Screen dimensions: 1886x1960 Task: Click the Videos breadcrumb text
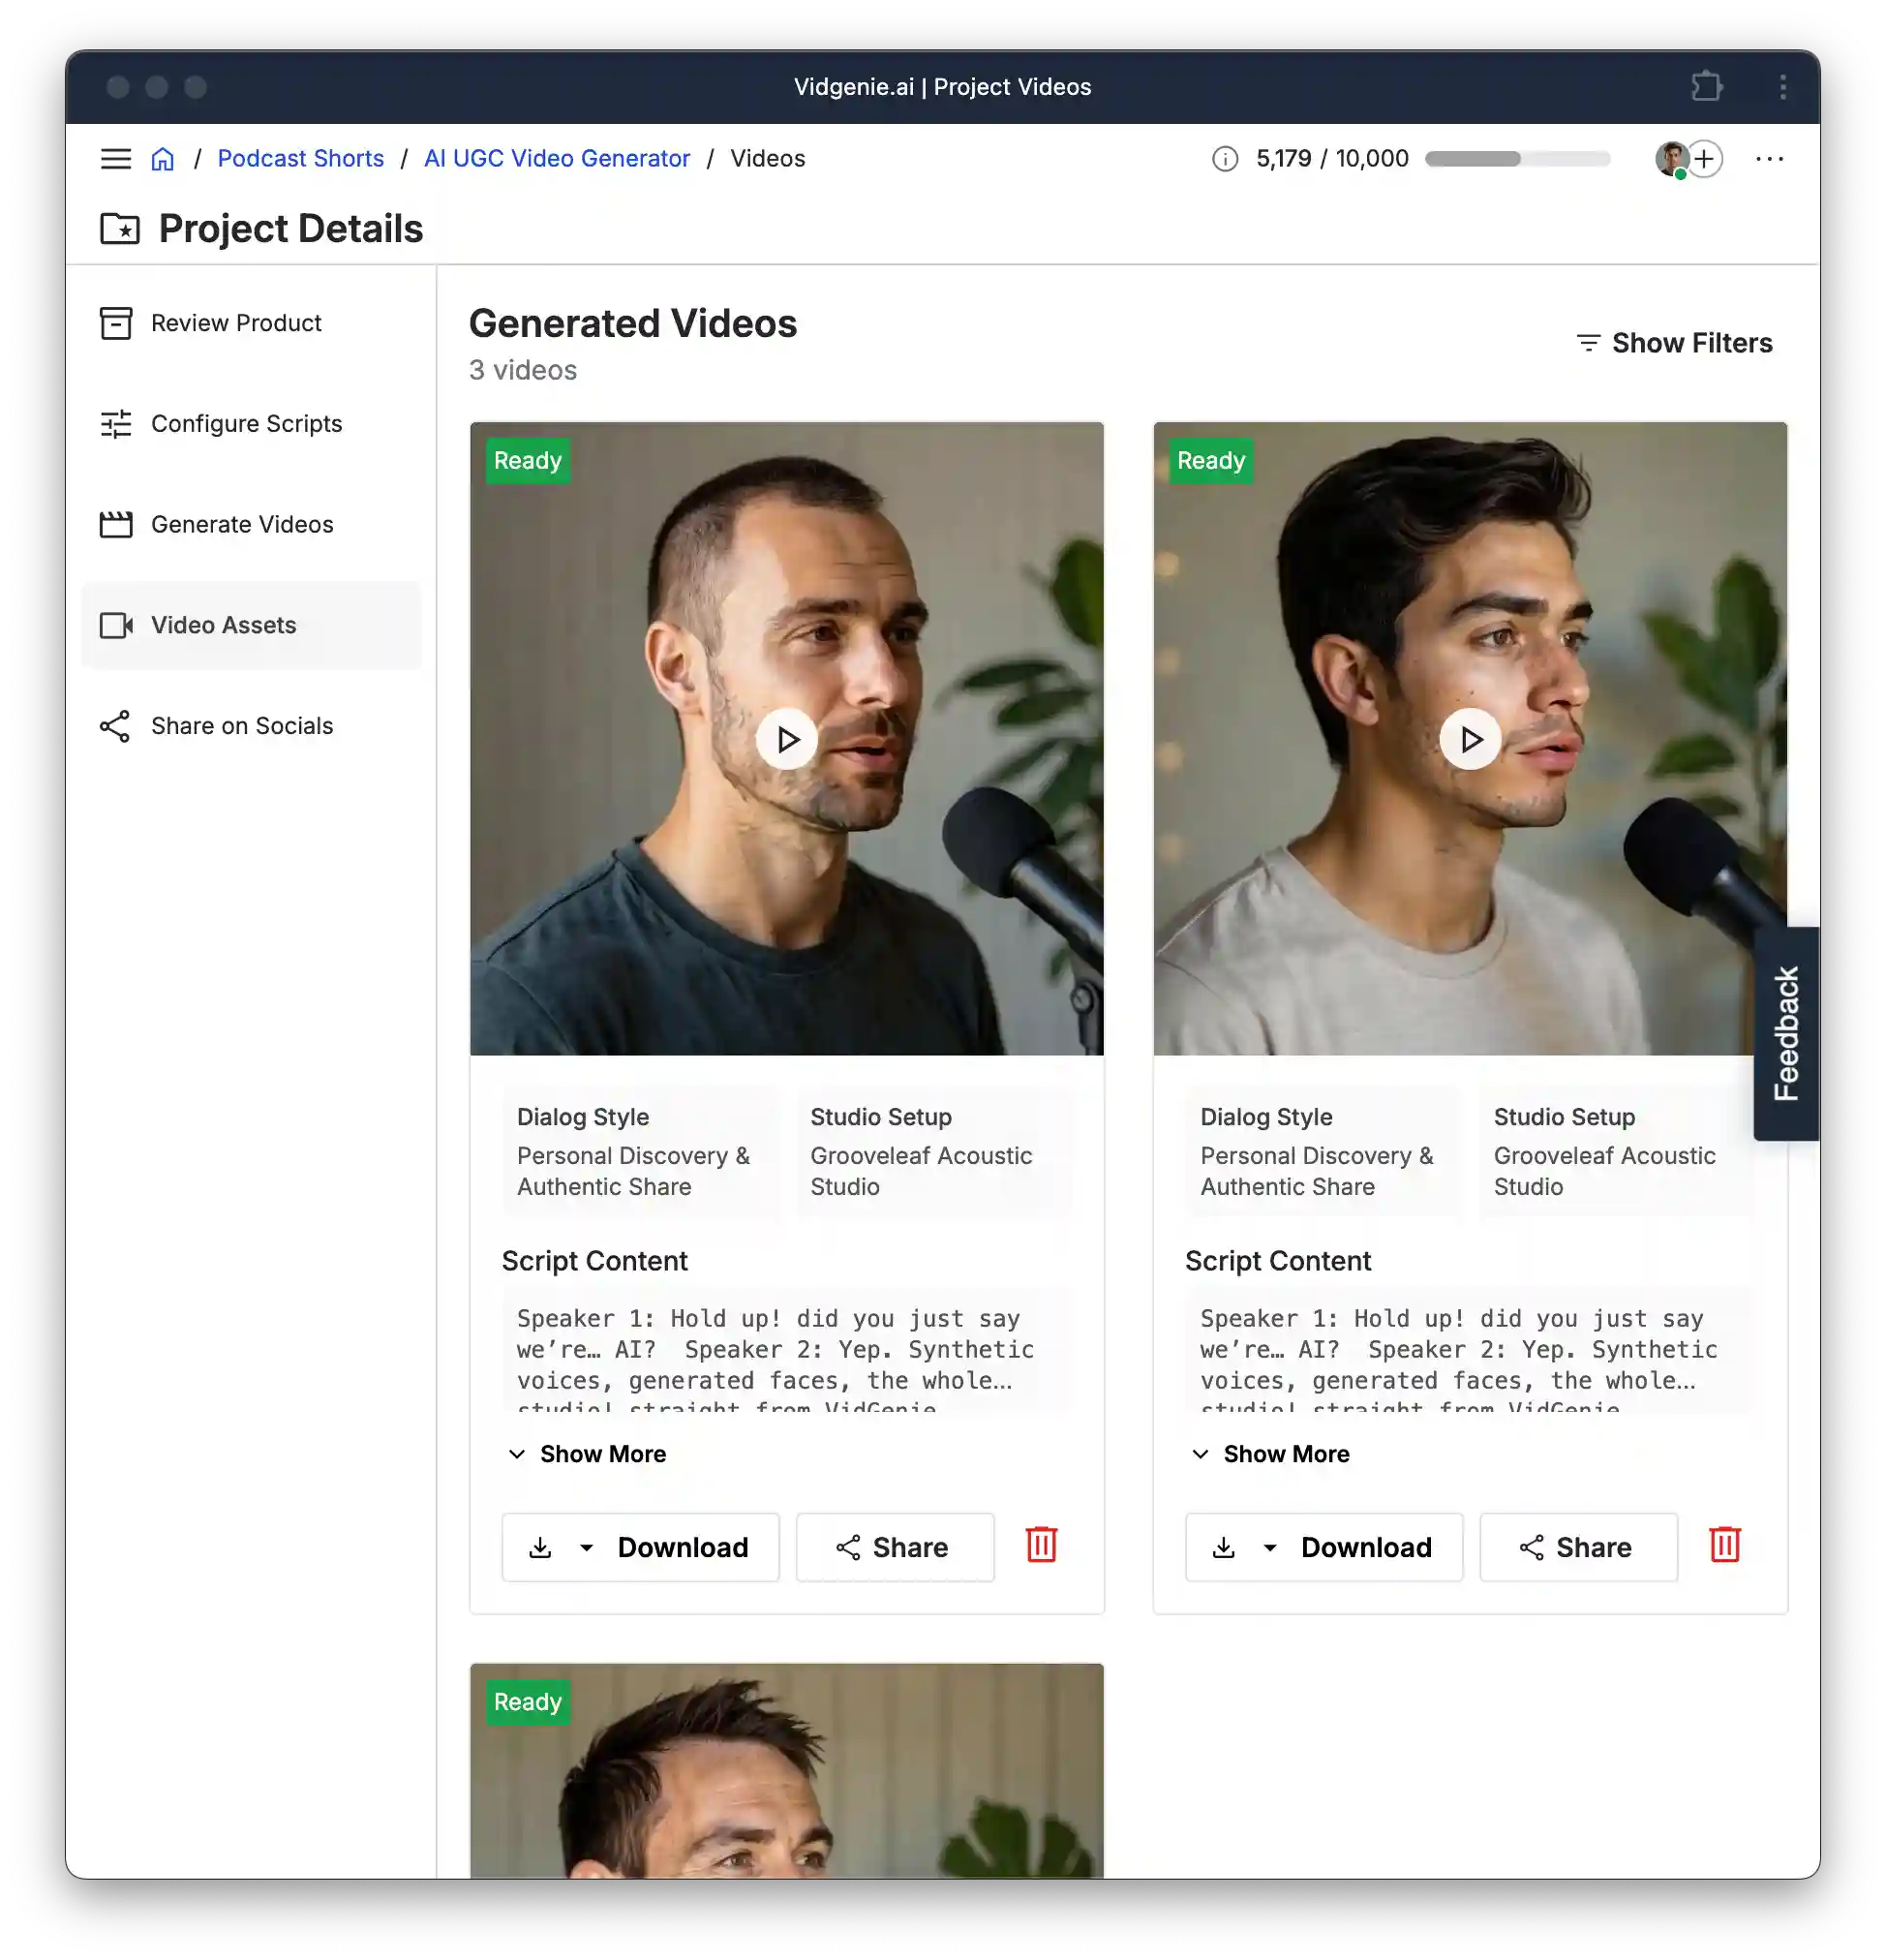[767, 158]
